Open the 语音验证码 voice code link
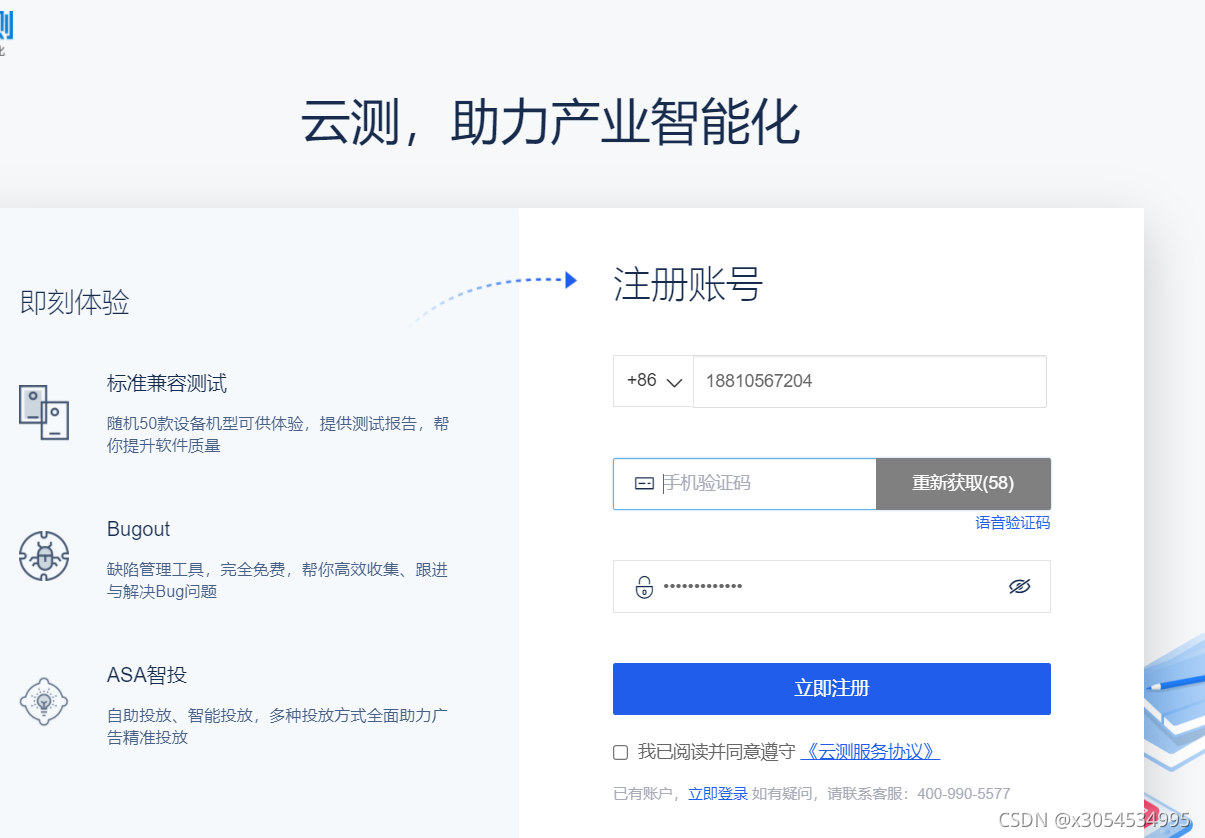The width and height of the screenshot is (1205, 838). tap(1013, 523)
